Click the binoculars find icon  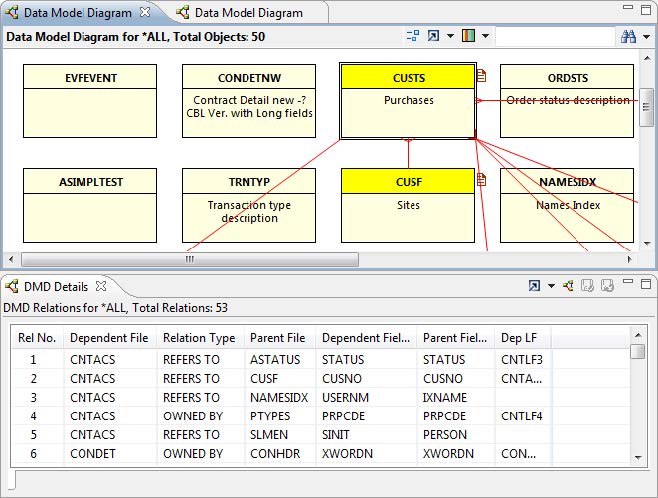pos(628,37)
